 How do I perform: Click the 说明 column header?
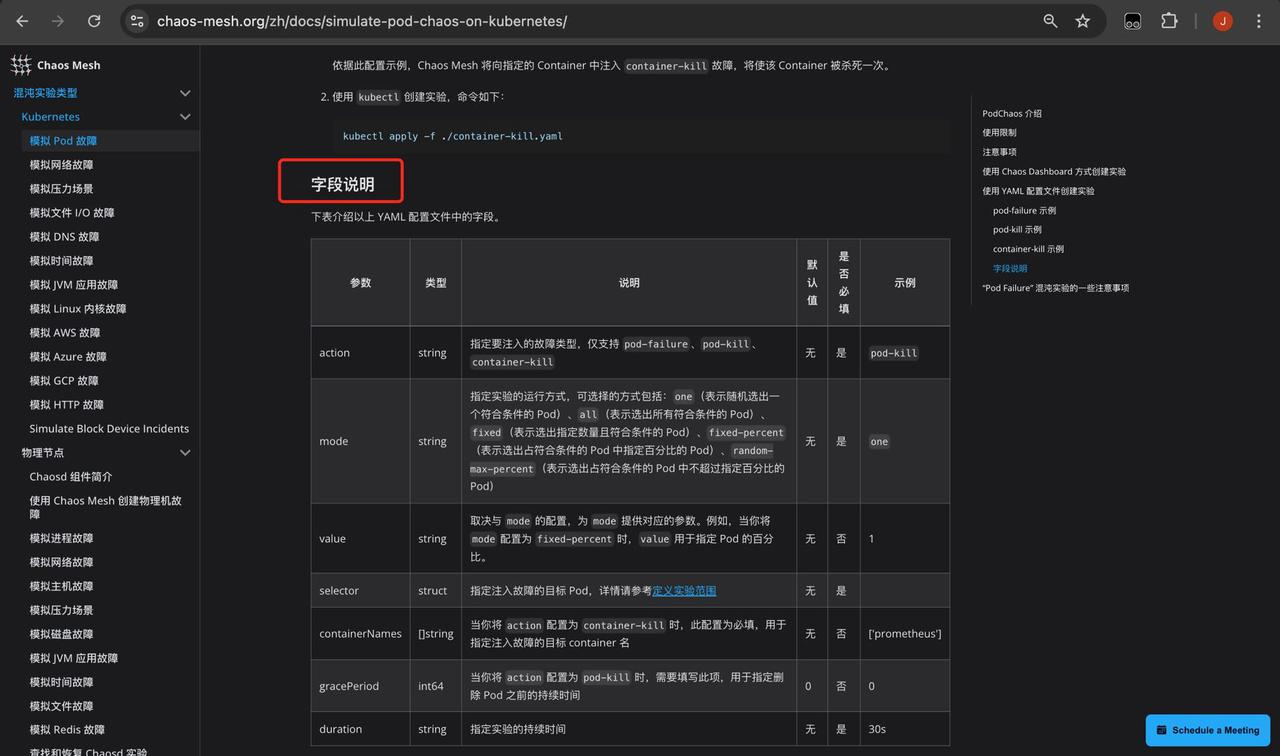coord(629,283)
